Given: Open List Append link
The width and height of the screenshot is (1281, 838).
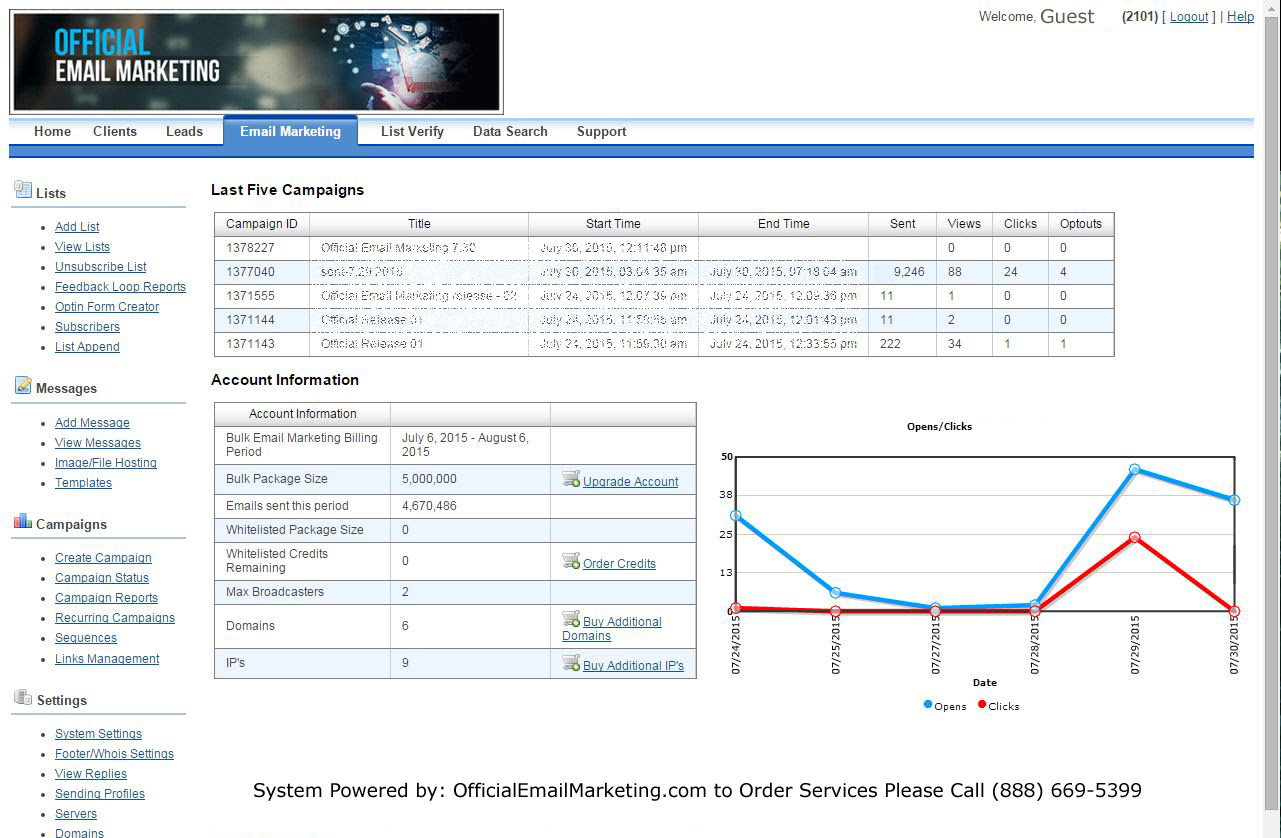Looking at the screenshot, I should point(87,347).
